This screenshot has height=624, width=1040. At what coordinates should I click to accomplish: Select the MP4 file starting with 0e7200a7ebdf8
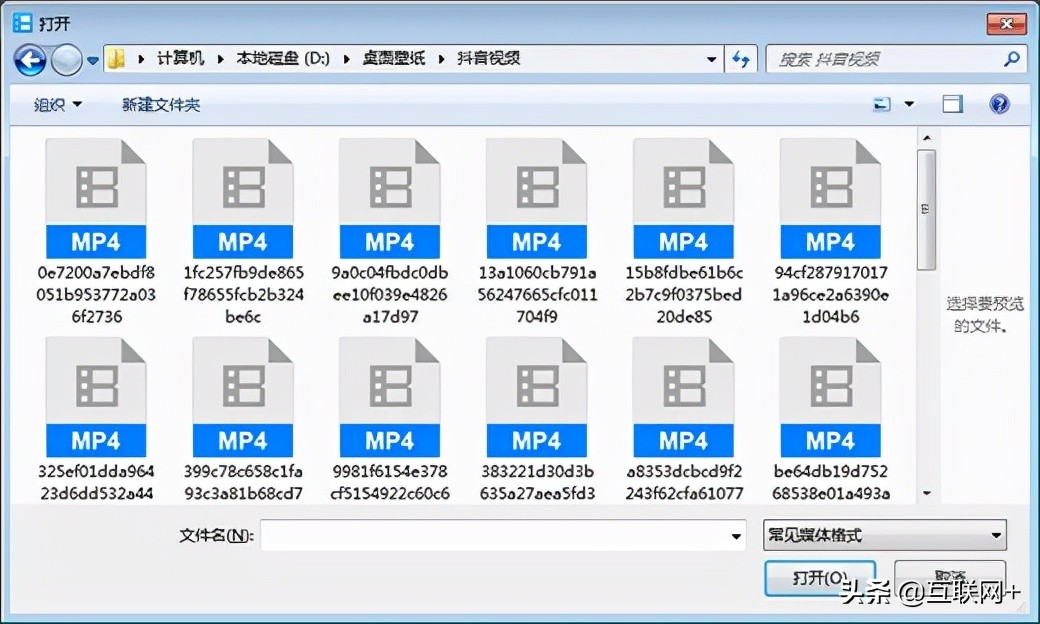[x=96, y=195]
